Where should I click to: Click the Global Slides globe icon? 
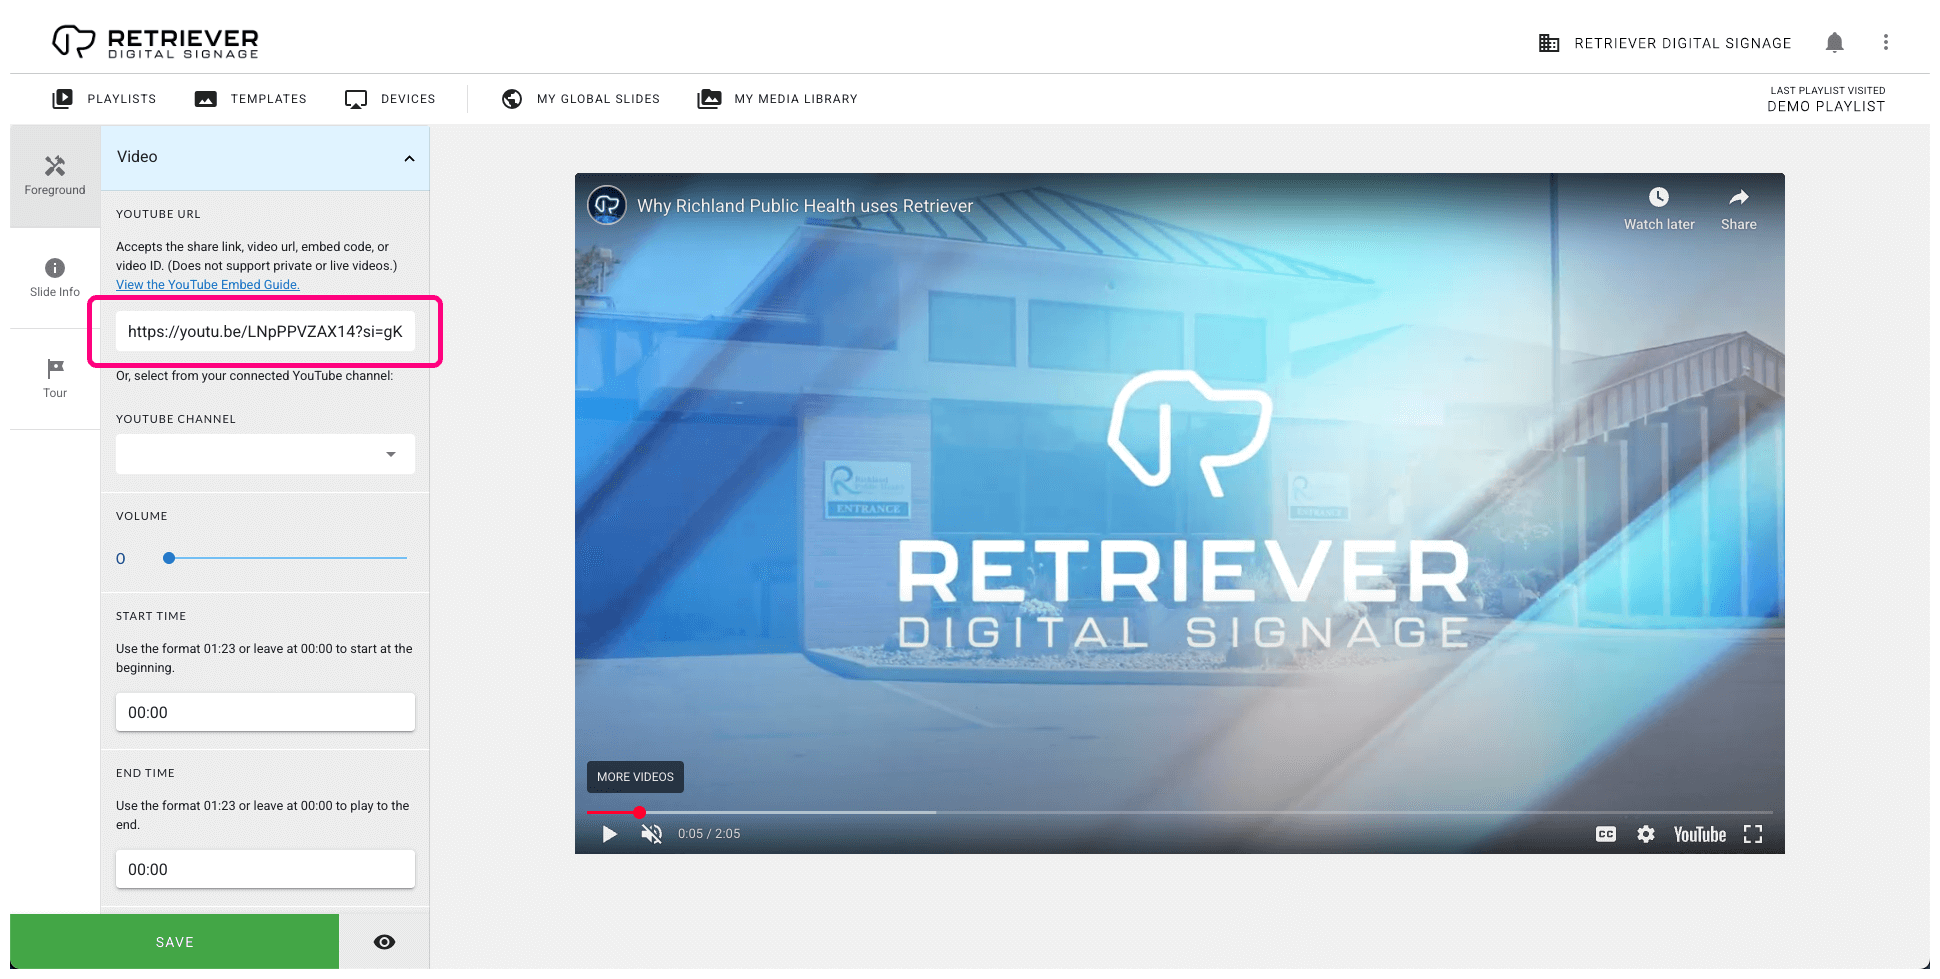[512, 99]
